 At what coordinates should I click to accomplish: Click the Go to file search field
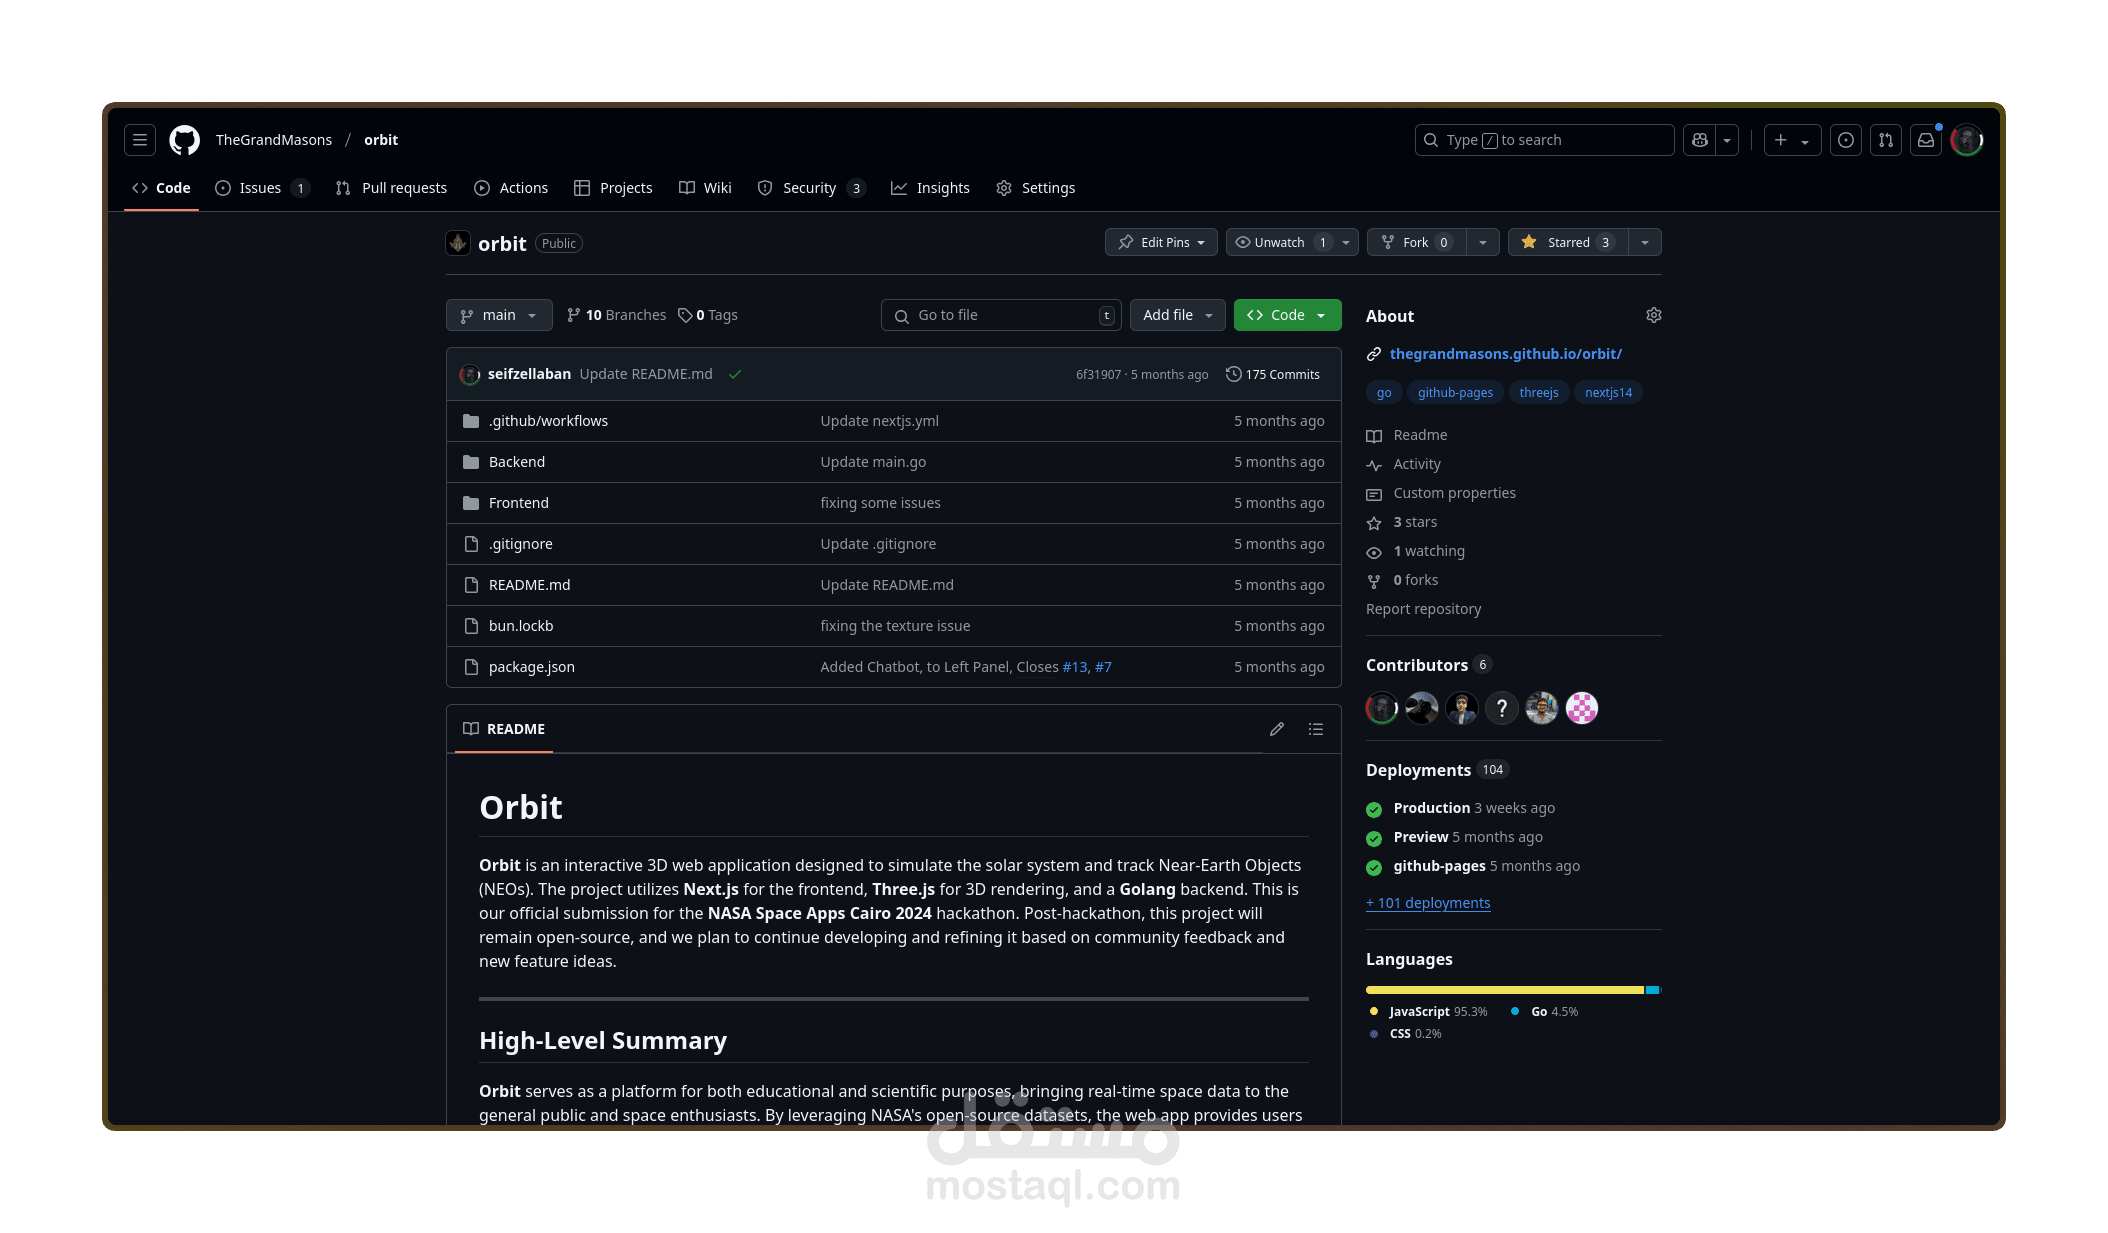click(1001, 315)
